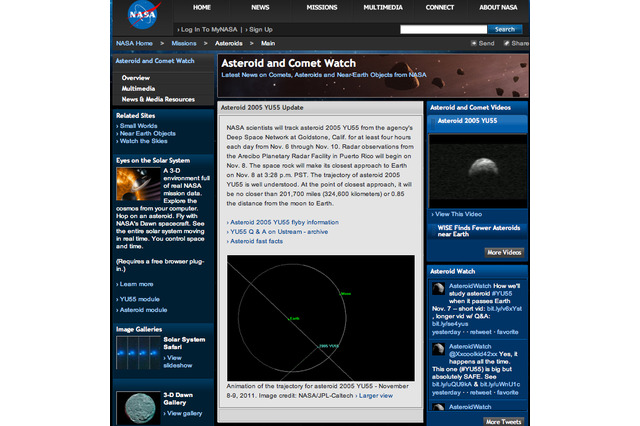640x426 pixels.
Task: Open the Overview sidebar item
Action: tap(136, 78)
